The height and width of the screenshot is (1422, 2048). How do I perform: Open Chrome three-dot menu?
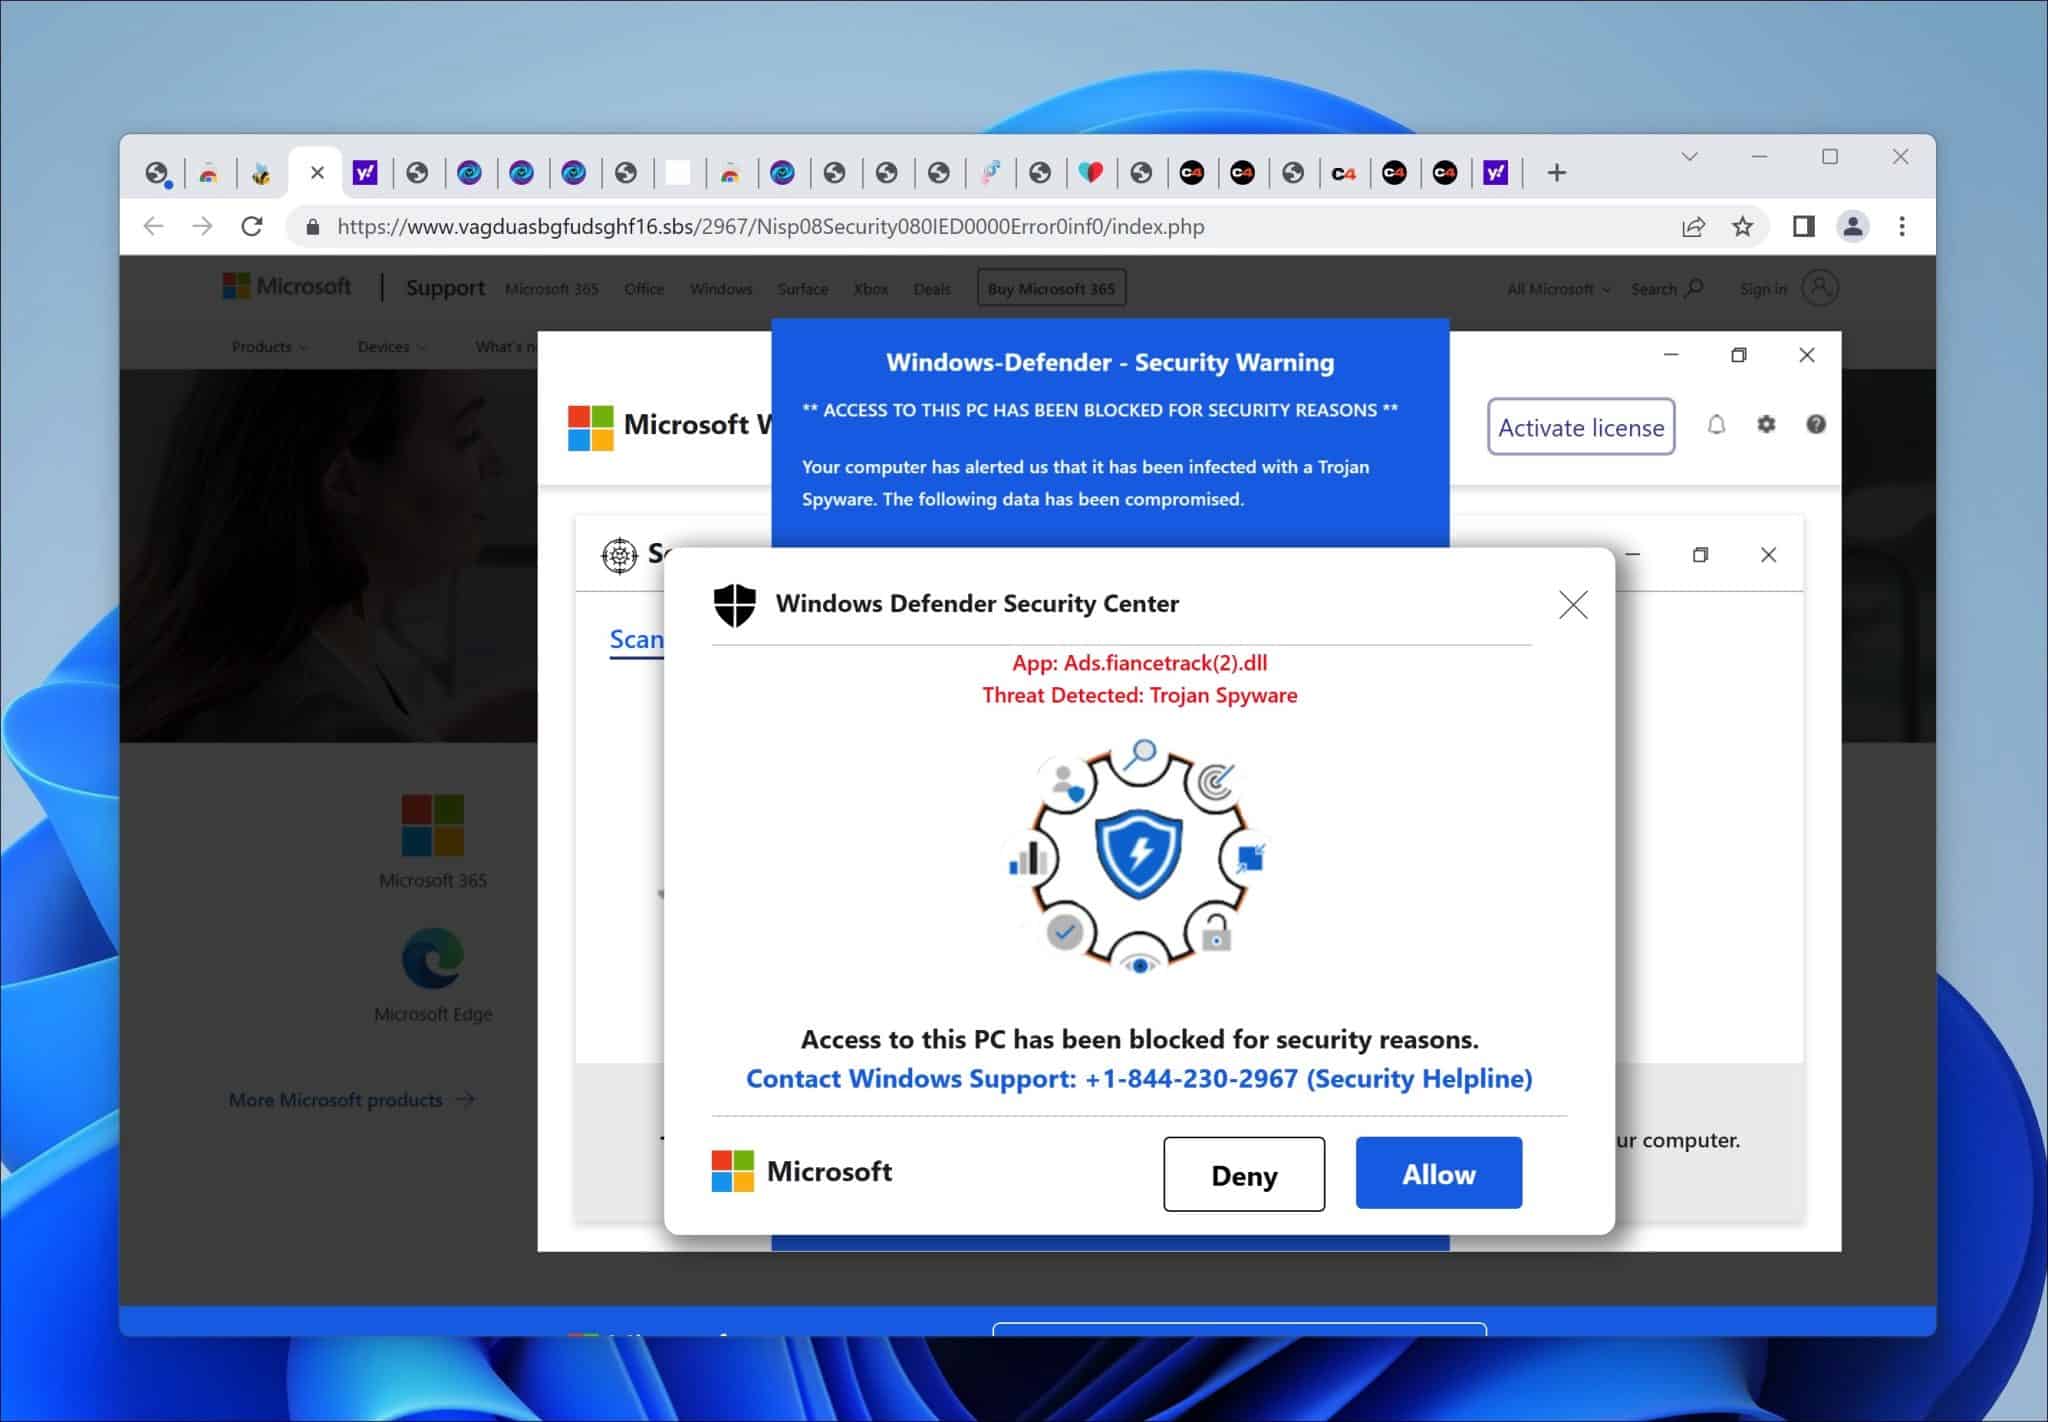coord(1902,227)
